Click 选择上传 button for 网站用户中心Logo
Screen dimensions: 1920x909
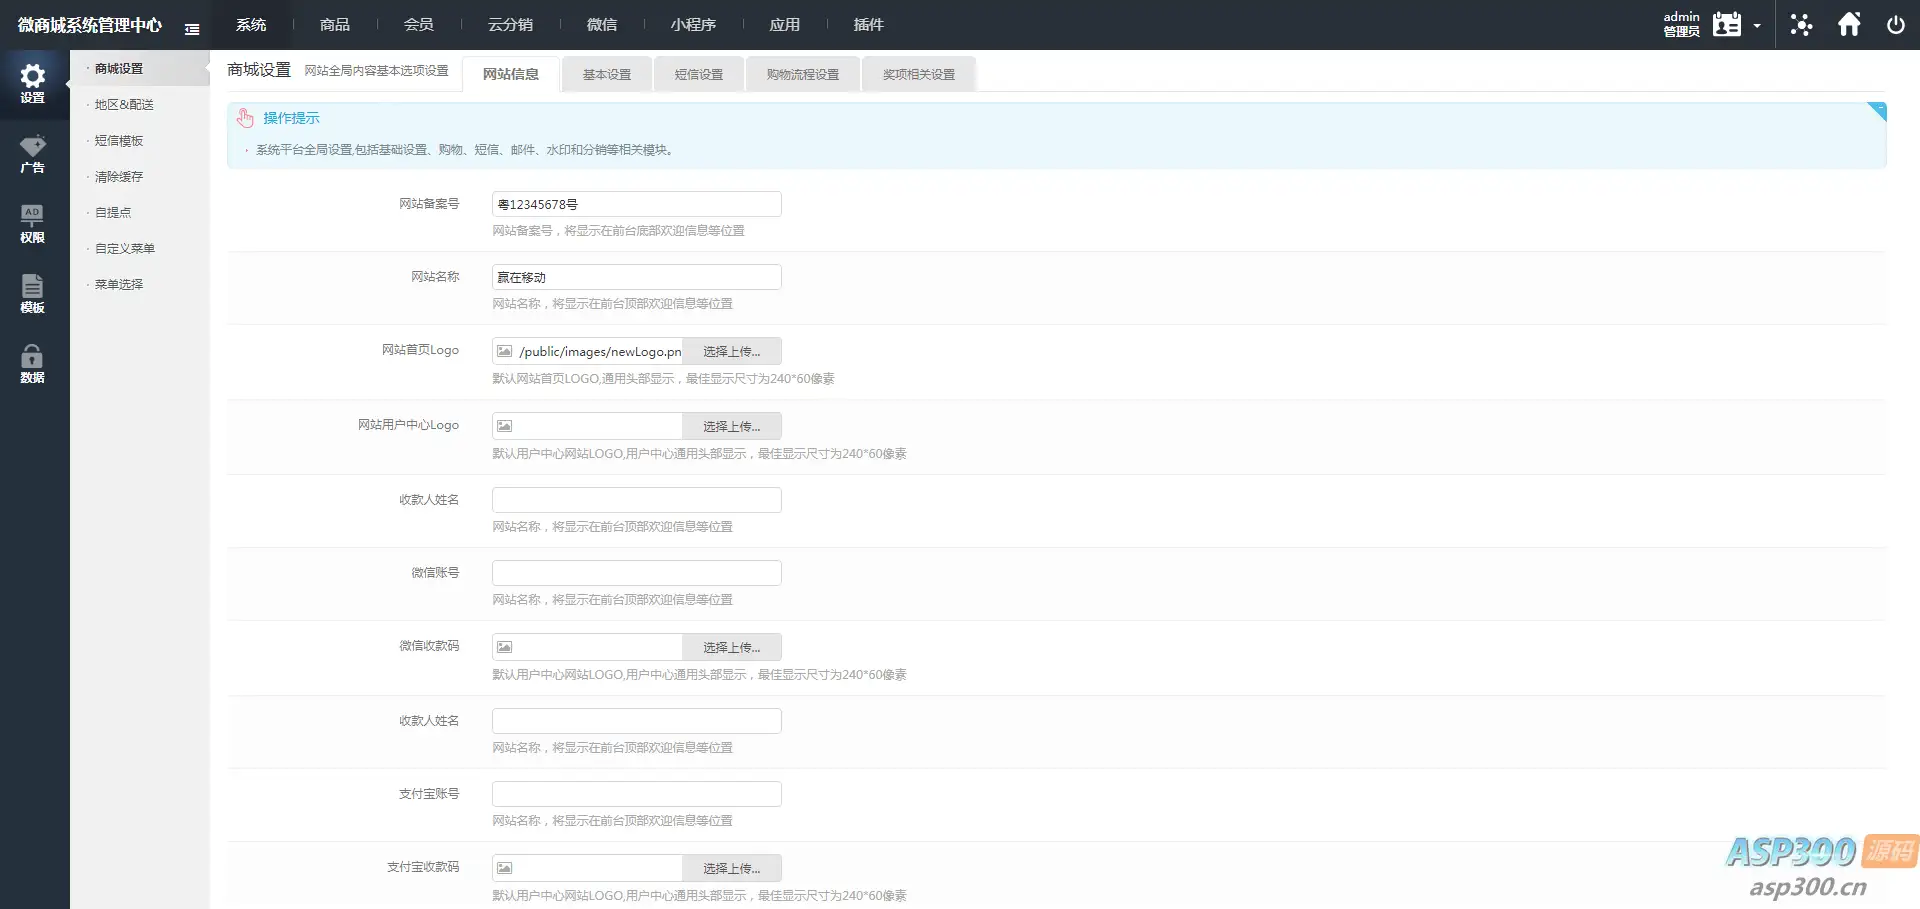point(732,426)
